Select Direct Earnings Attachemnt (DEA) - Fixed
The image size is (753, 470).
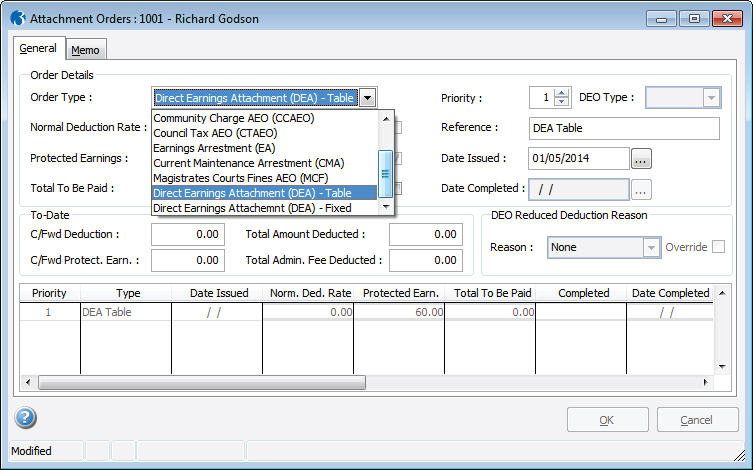click(x=265, y=208)
